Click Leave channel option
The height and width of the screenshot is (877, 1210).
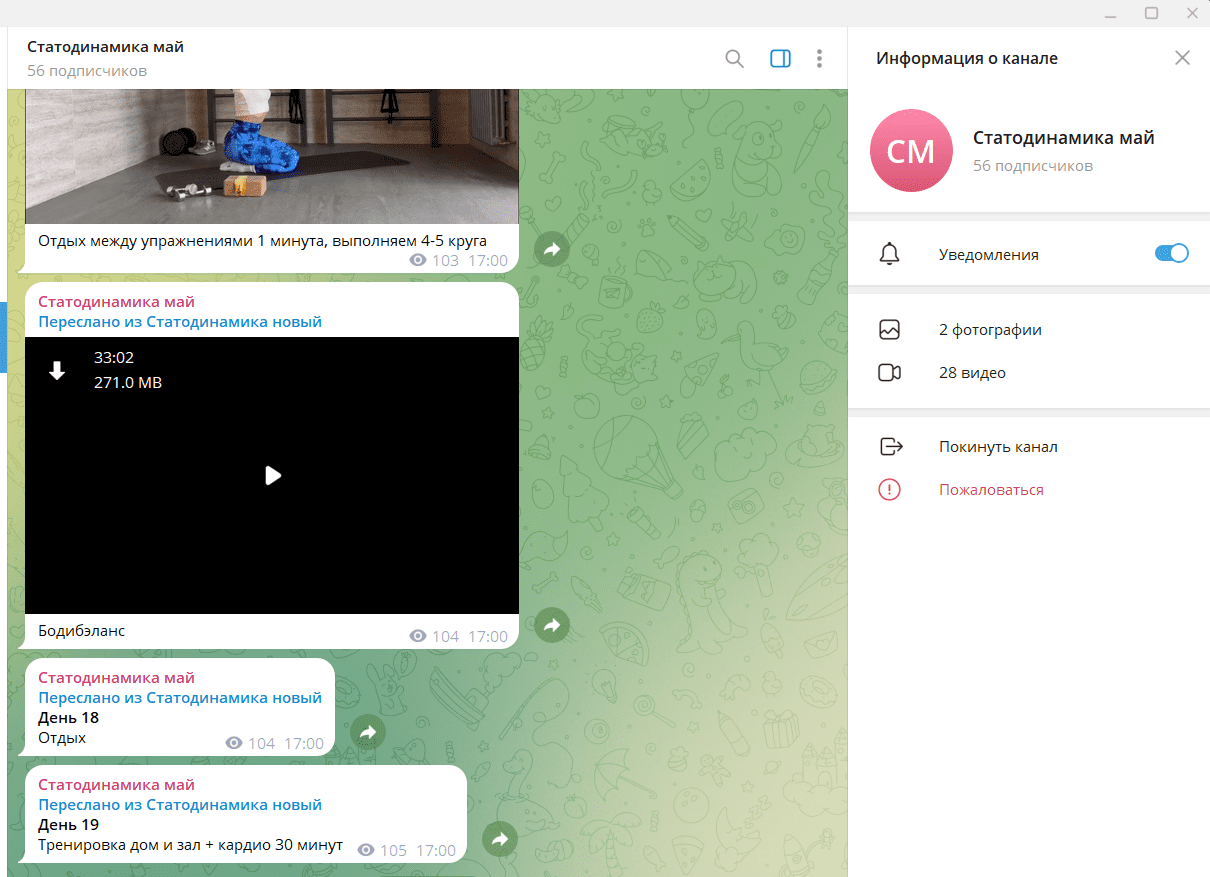[x=997, y=447]
